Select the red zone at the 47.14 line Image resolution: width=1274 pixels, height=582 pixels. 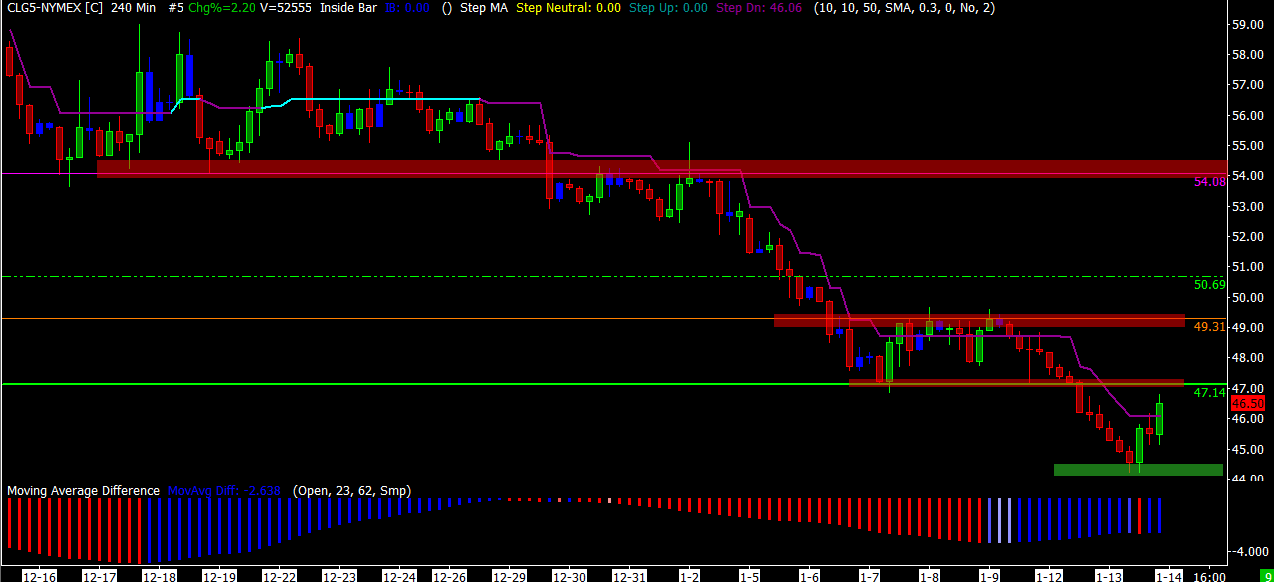[1015, 383]
